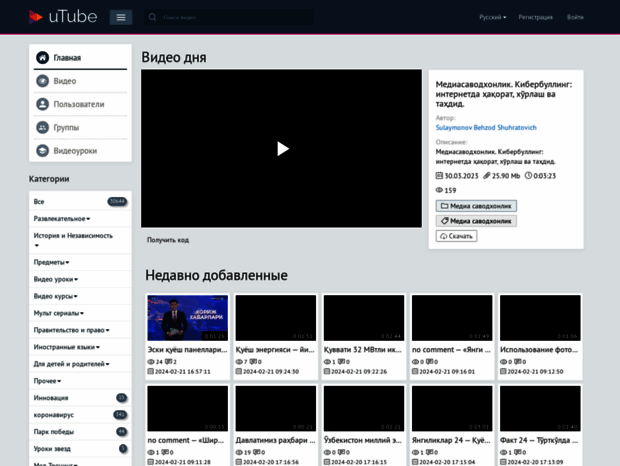Image resolution: width=620 pixels, height=466 pixels.
Task: Expand the Видео уроки category
Action: [x=57, y=279]
